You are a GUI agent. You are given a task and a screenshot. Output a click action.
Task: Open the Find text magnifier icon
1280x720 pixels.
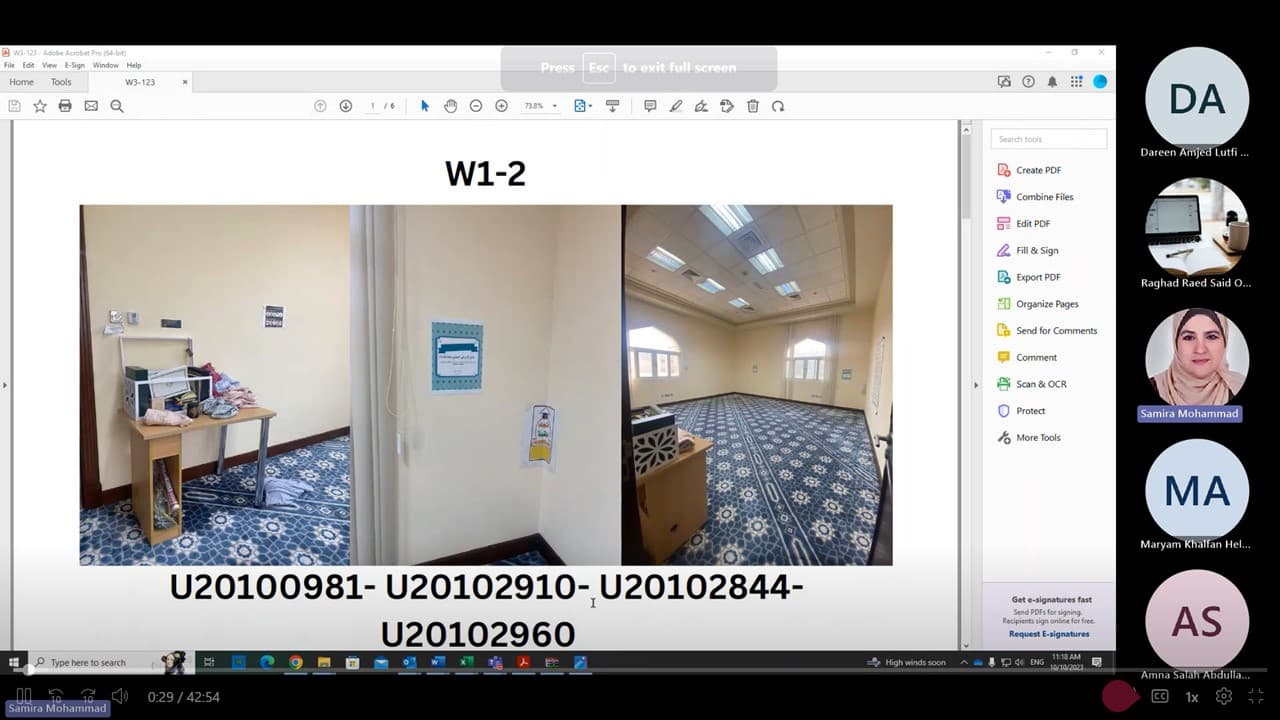[117, 106]
